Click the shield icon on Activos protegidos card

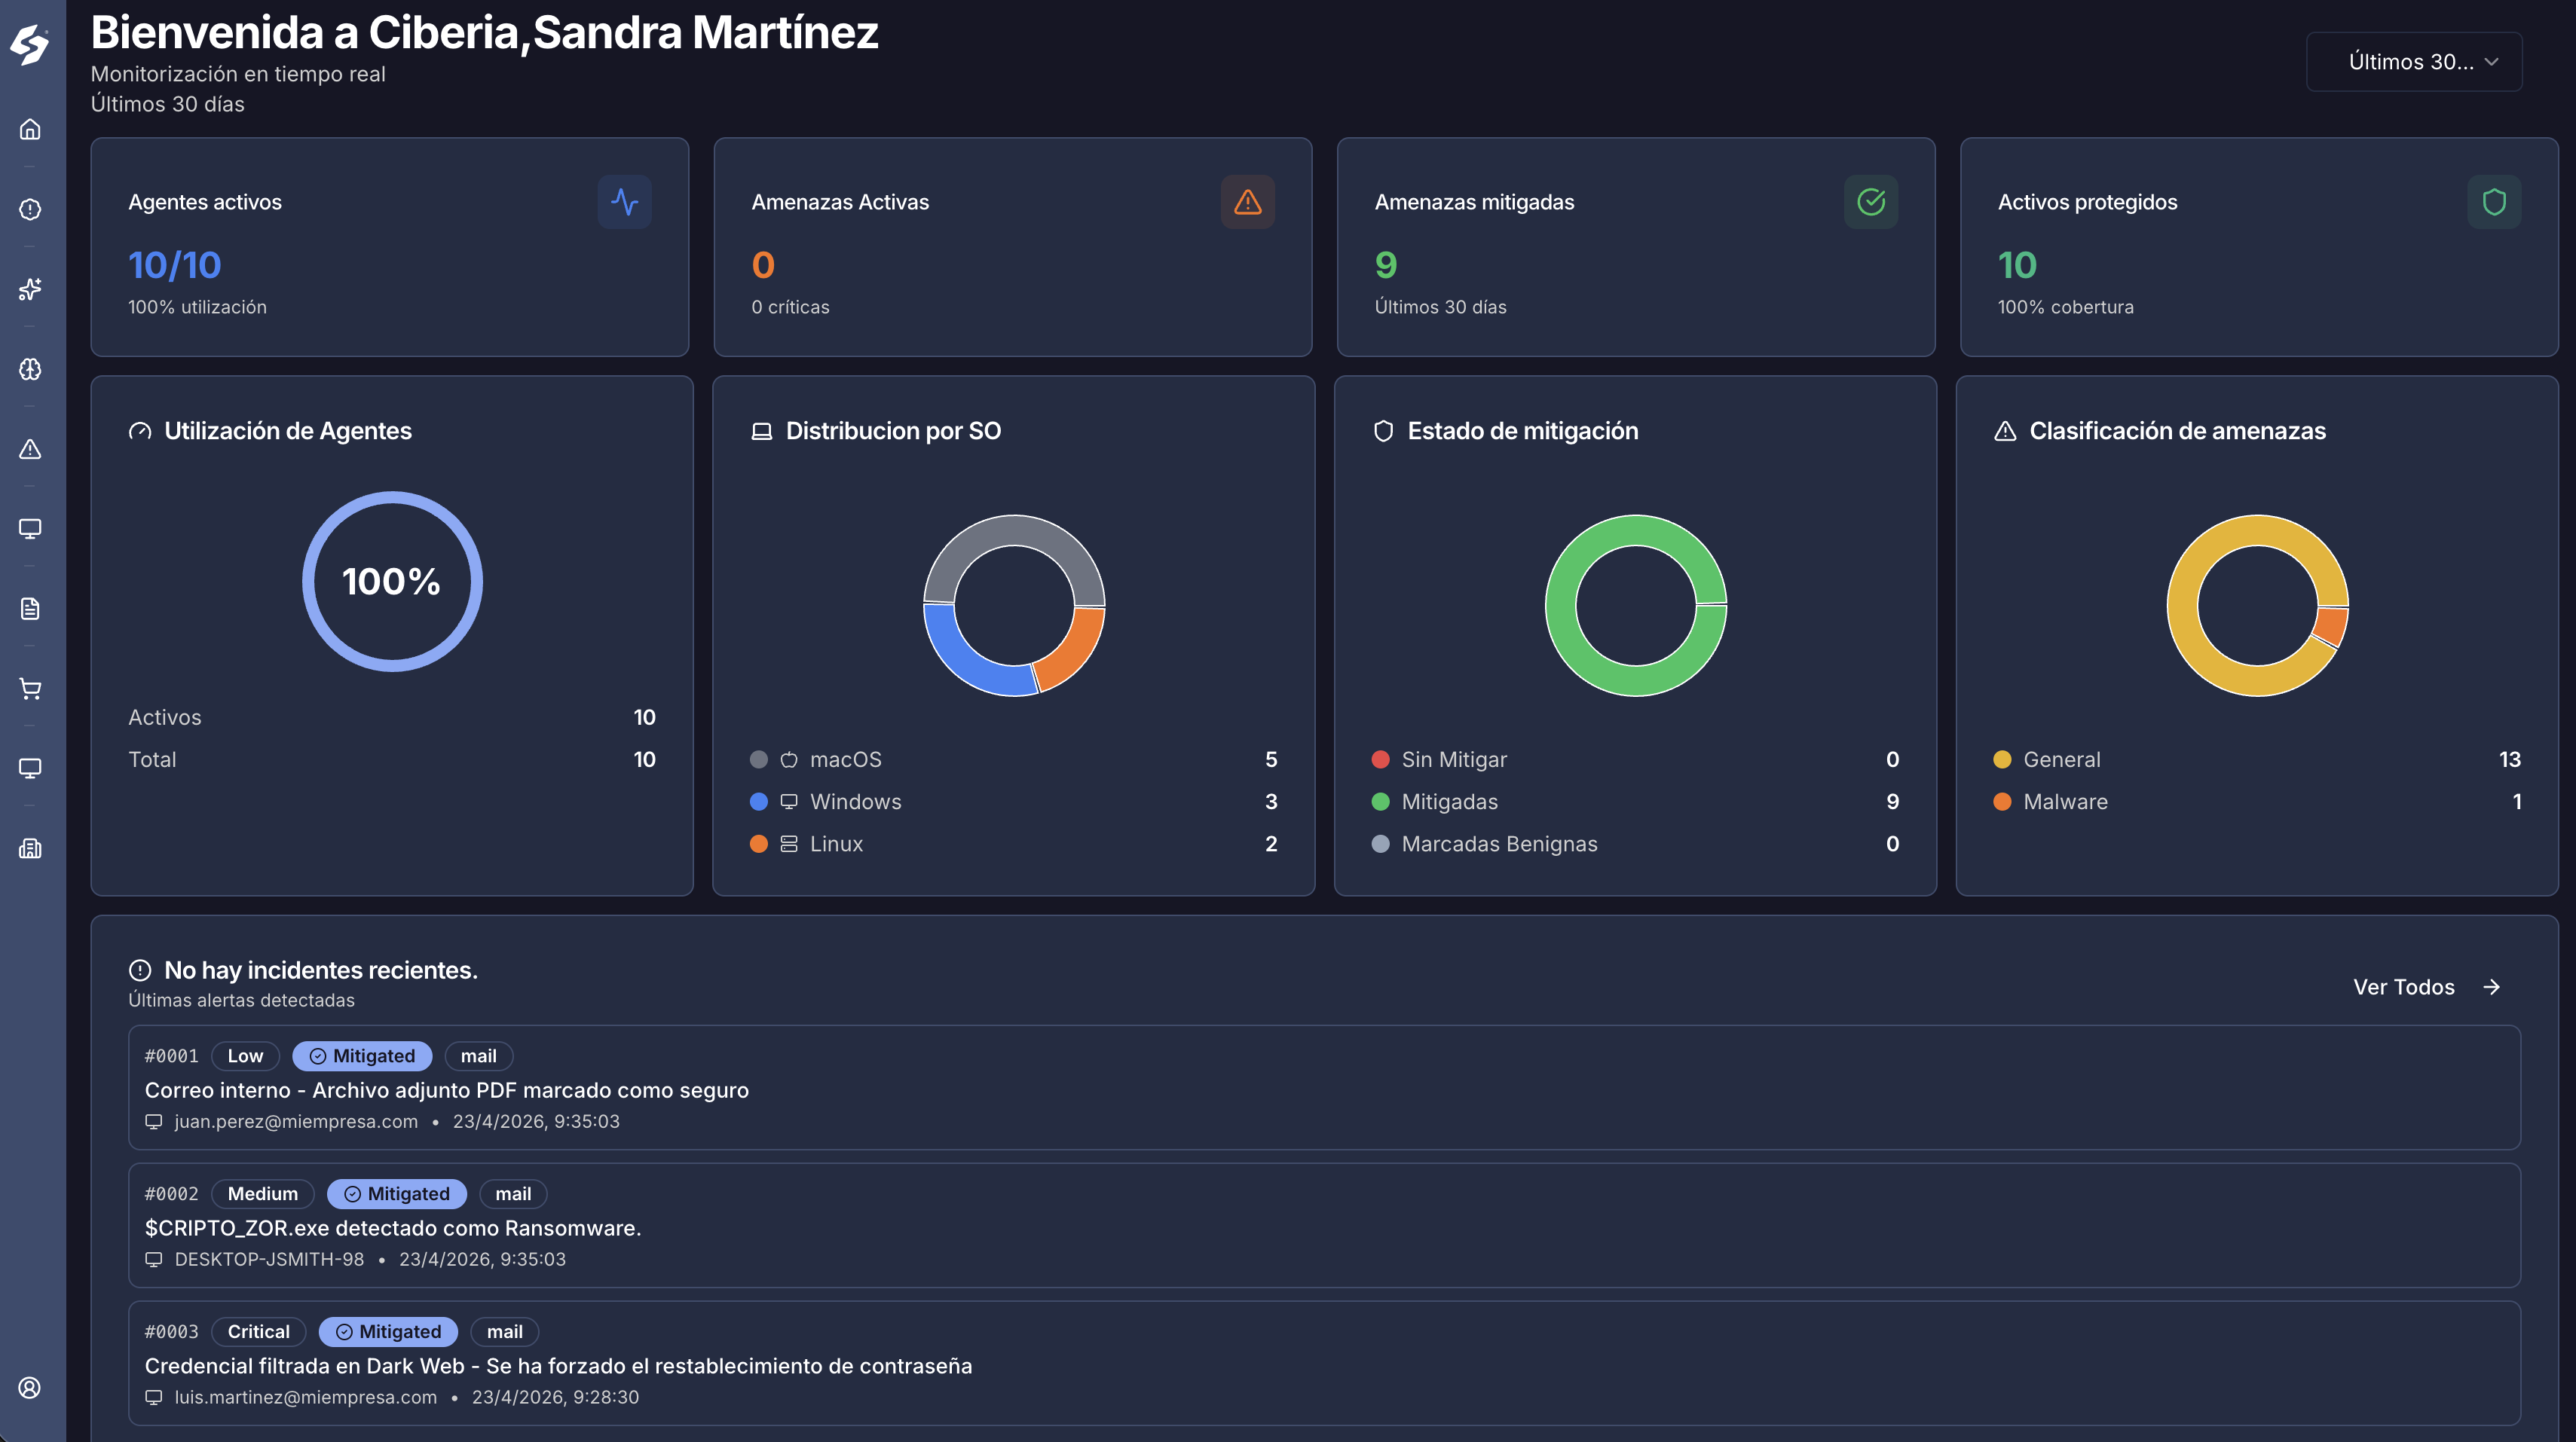pos(2492,201)
